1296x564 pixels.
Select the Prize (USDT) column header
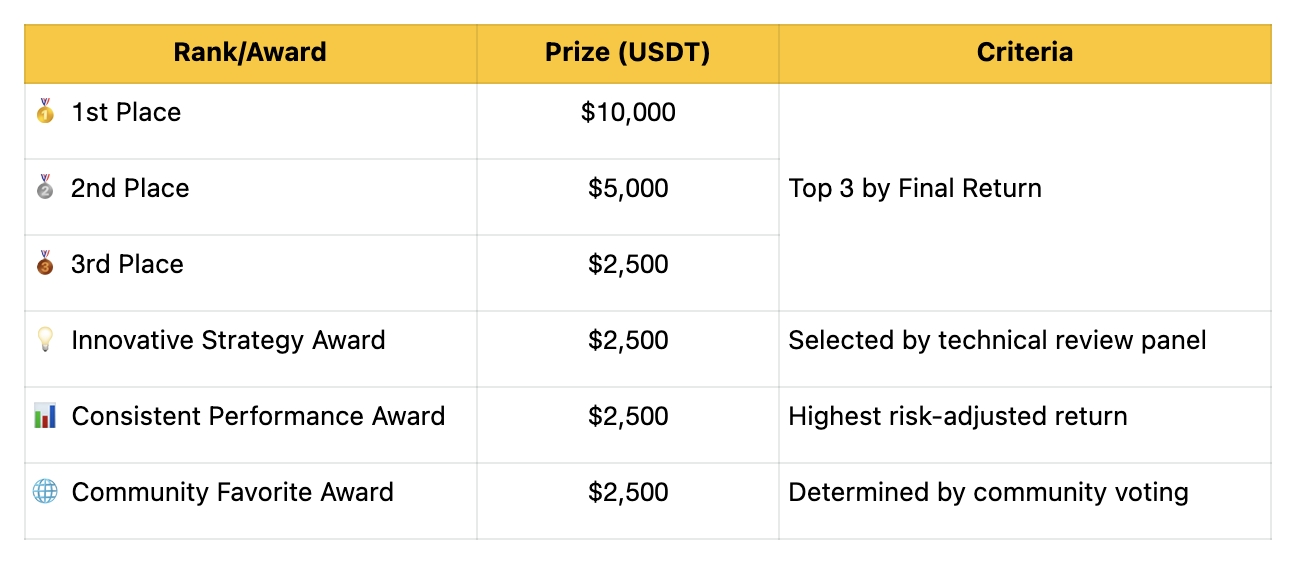(627, 53)
